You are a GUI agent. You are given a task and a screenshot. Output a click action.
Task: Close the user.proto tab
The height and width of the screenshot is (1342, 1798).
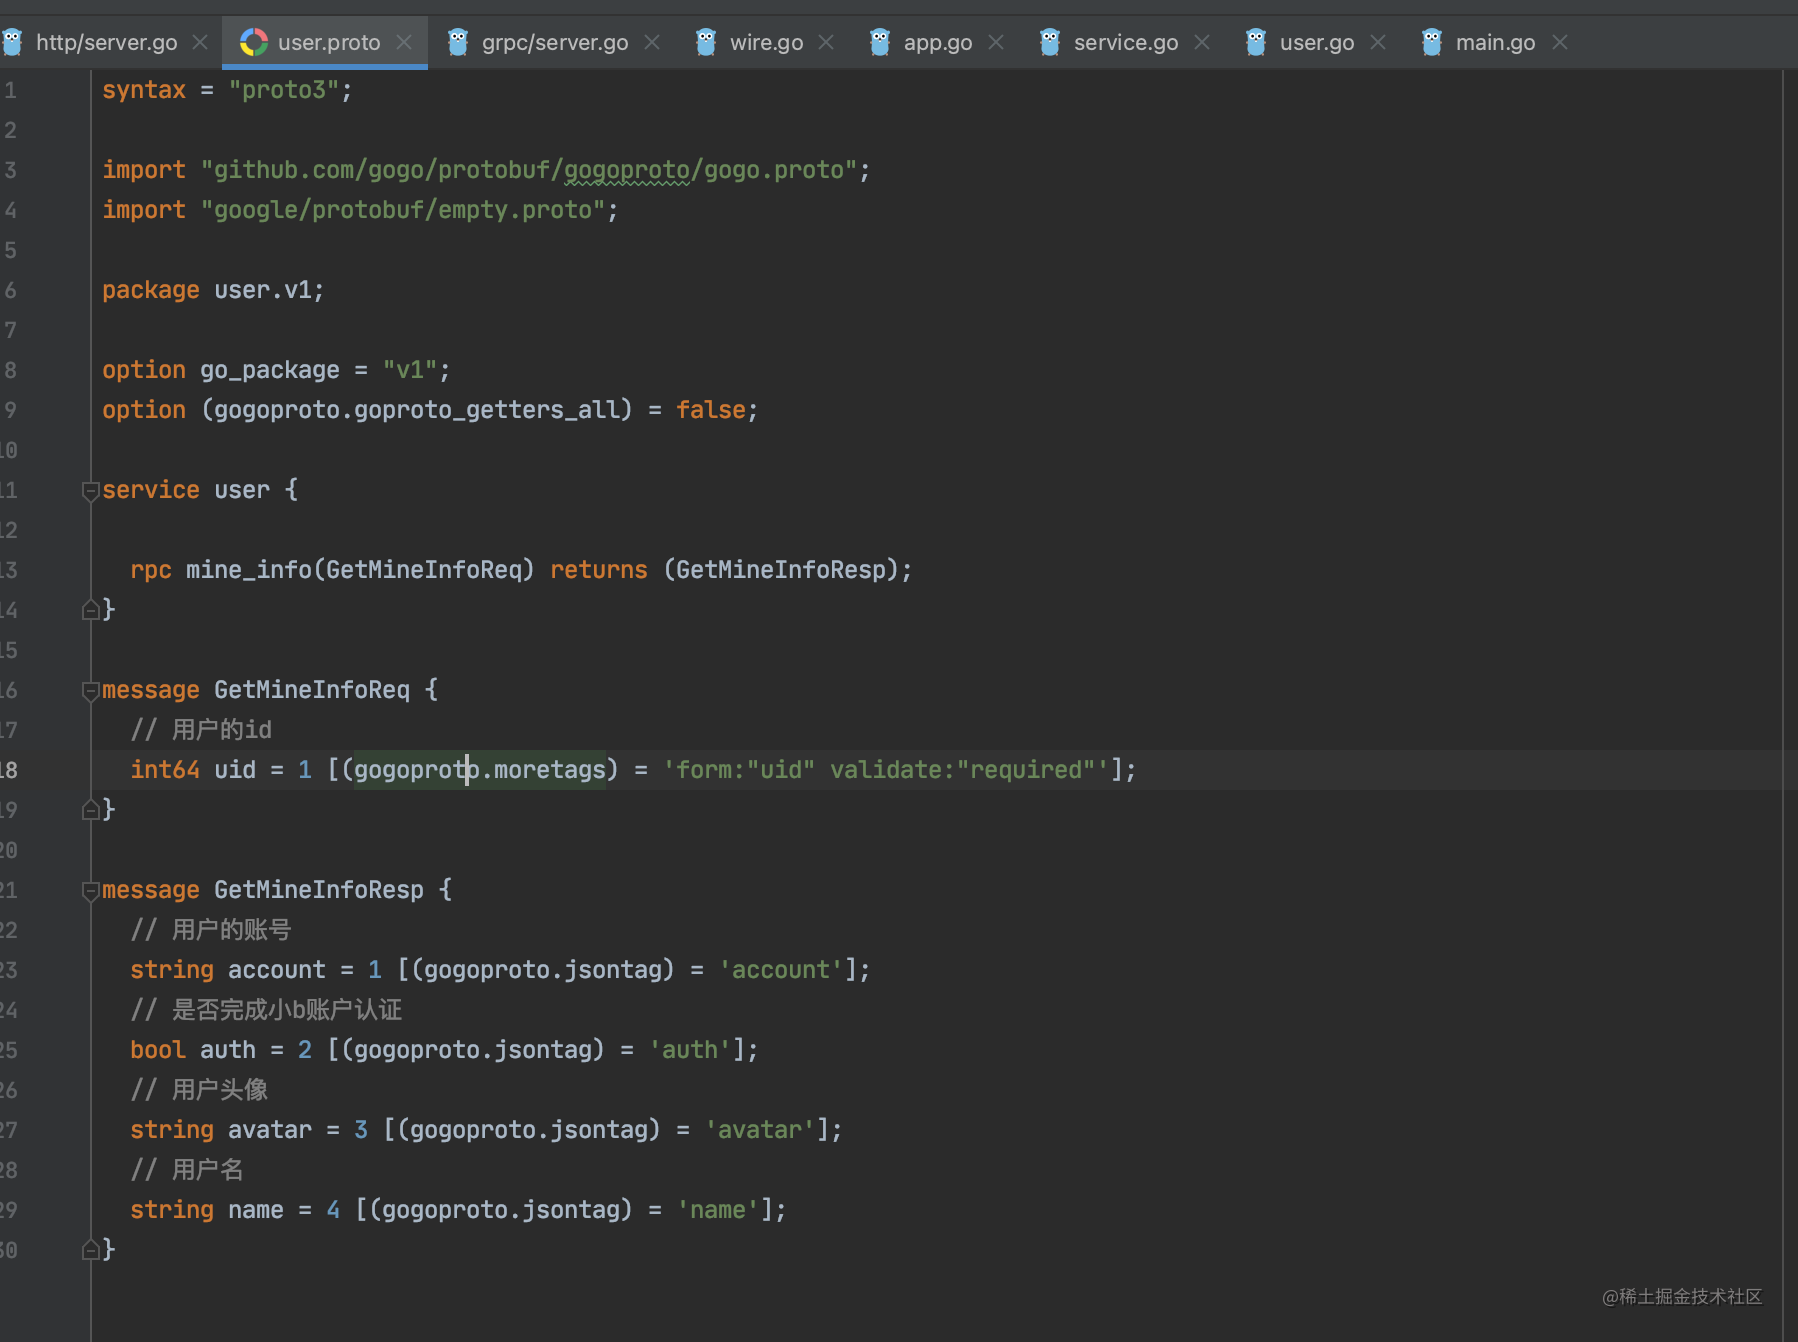click(404, 42)
